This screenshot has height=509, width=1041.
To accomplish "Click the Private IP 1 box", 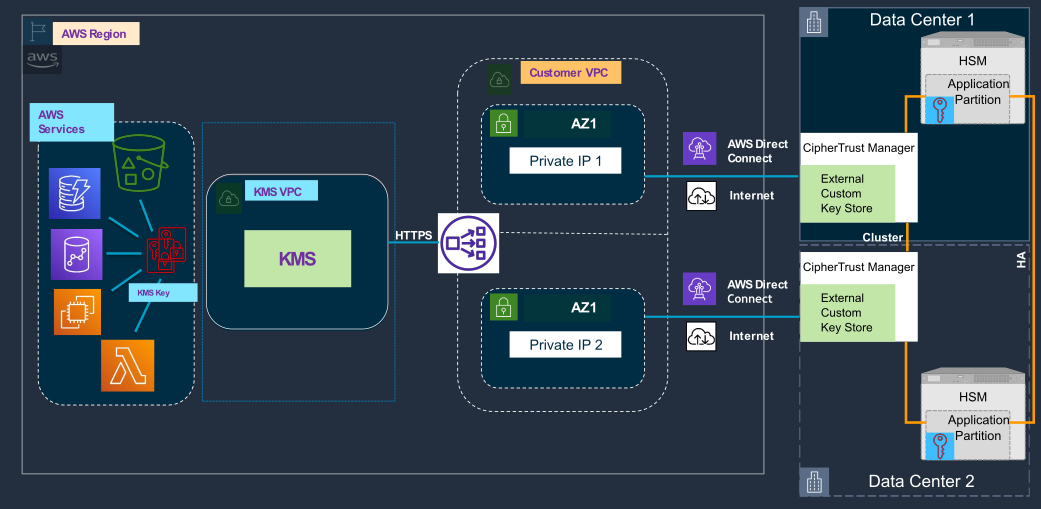I will click(564, 160).
